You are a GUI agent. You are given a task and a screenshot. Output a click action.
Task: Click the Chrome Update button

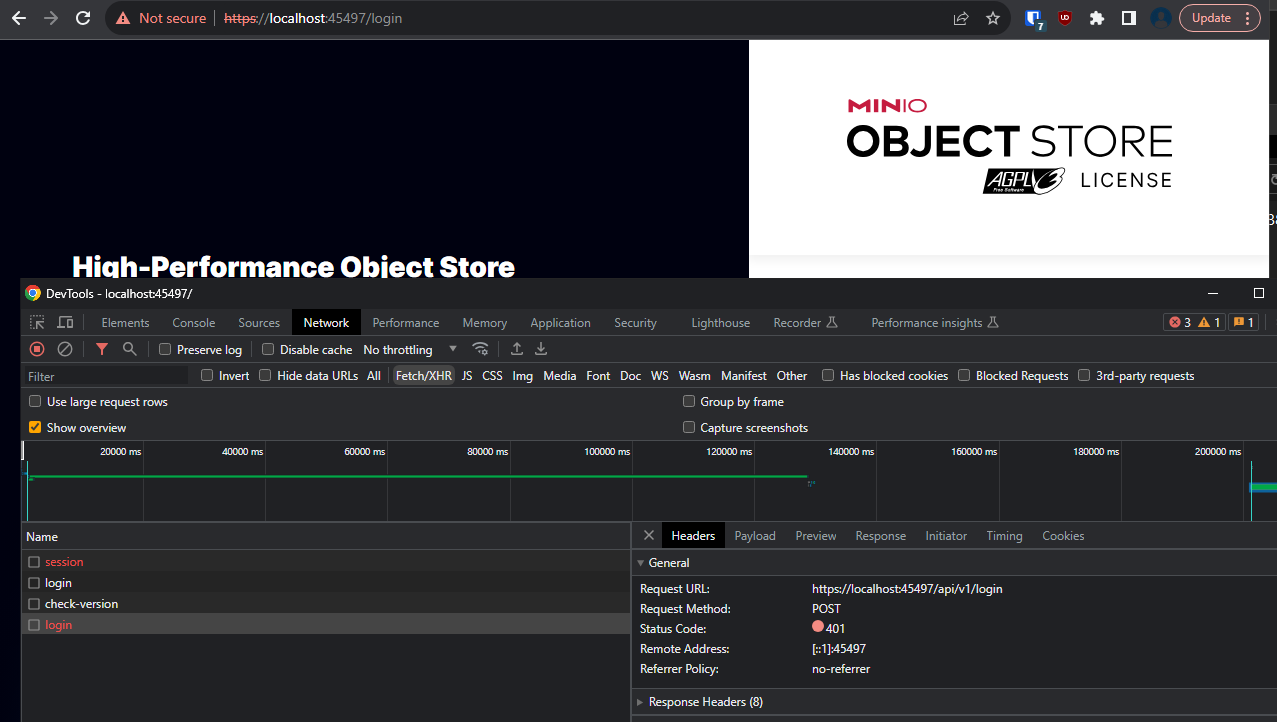tap(1213, 18)
